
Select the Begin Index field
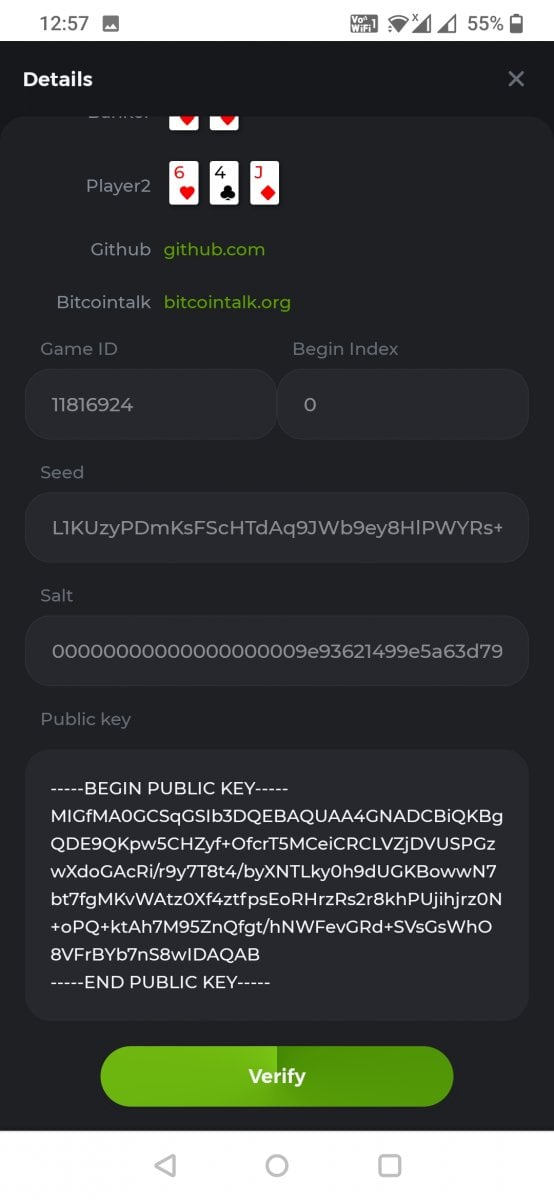click(x=403, y=404)
